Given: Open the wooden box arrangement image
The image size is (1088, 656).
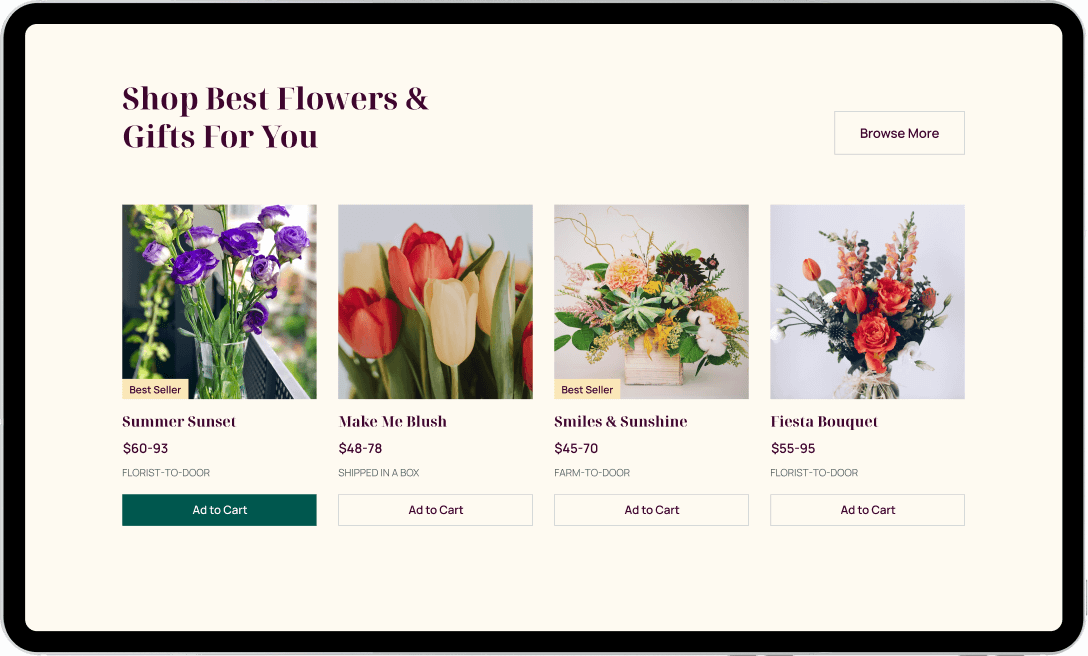Looking at the screenshot, I should [x=652, y=301].
